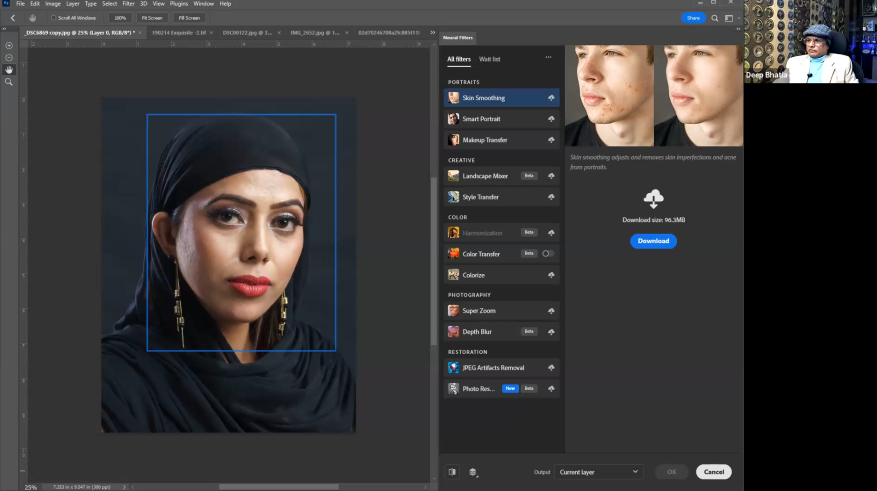
Task: Click the search icon in top bar
Action: tap(714, 18)
